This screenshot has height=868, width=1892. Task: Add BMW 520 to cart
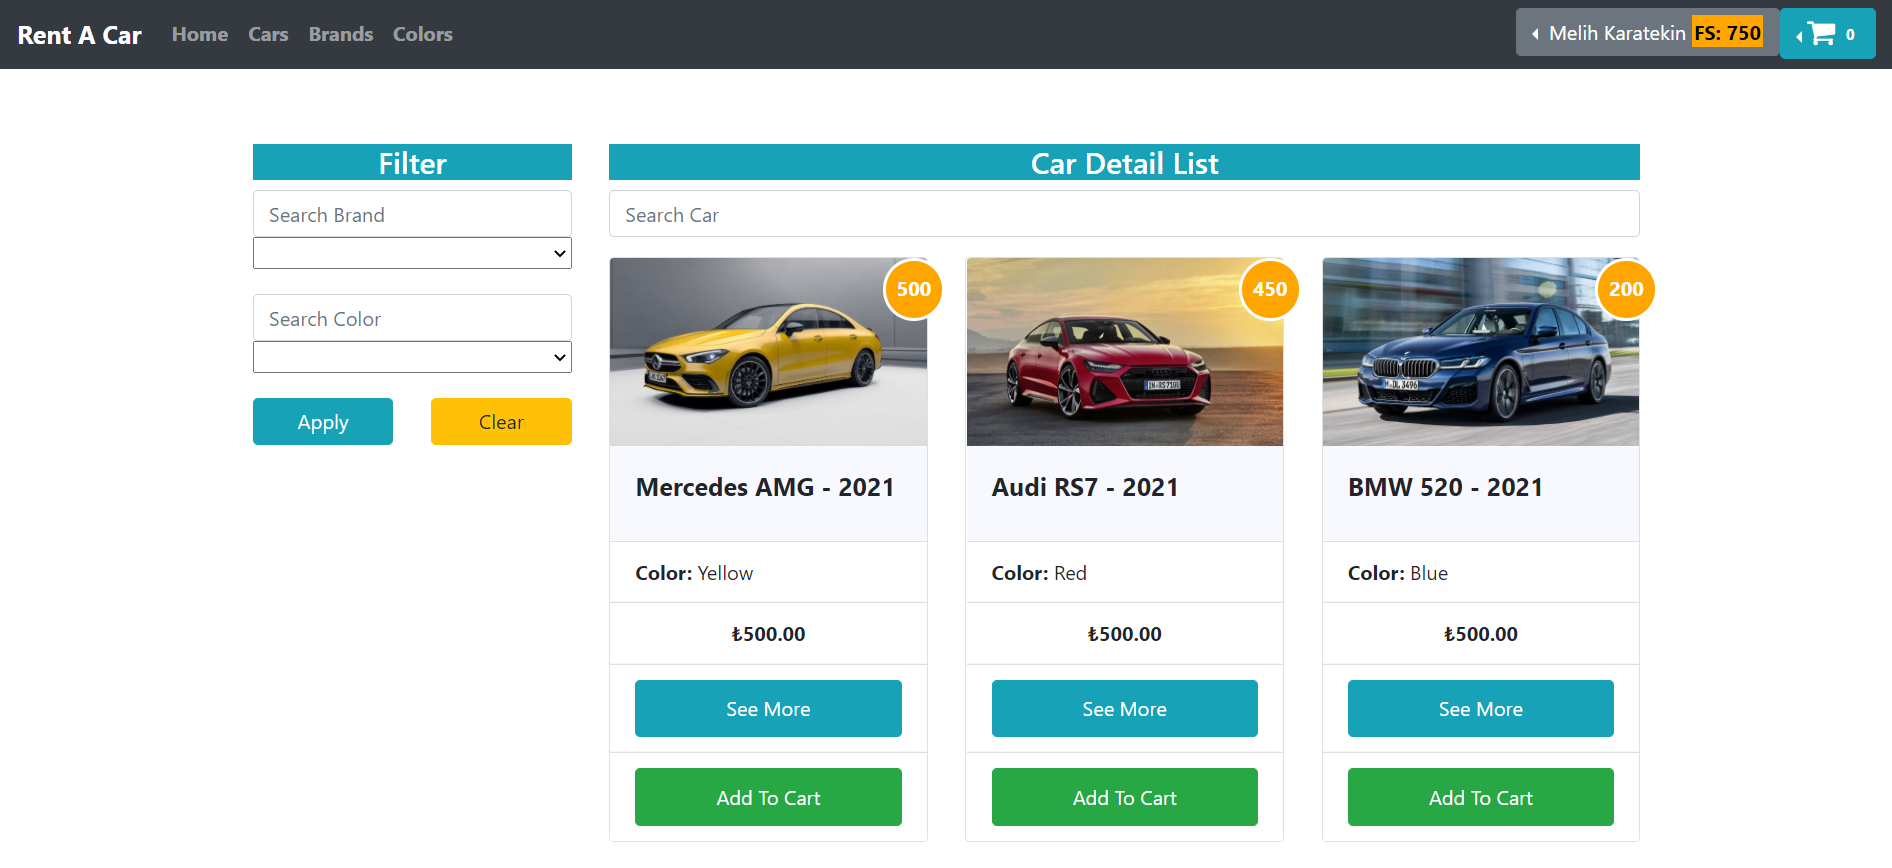tap(1480, 797)
